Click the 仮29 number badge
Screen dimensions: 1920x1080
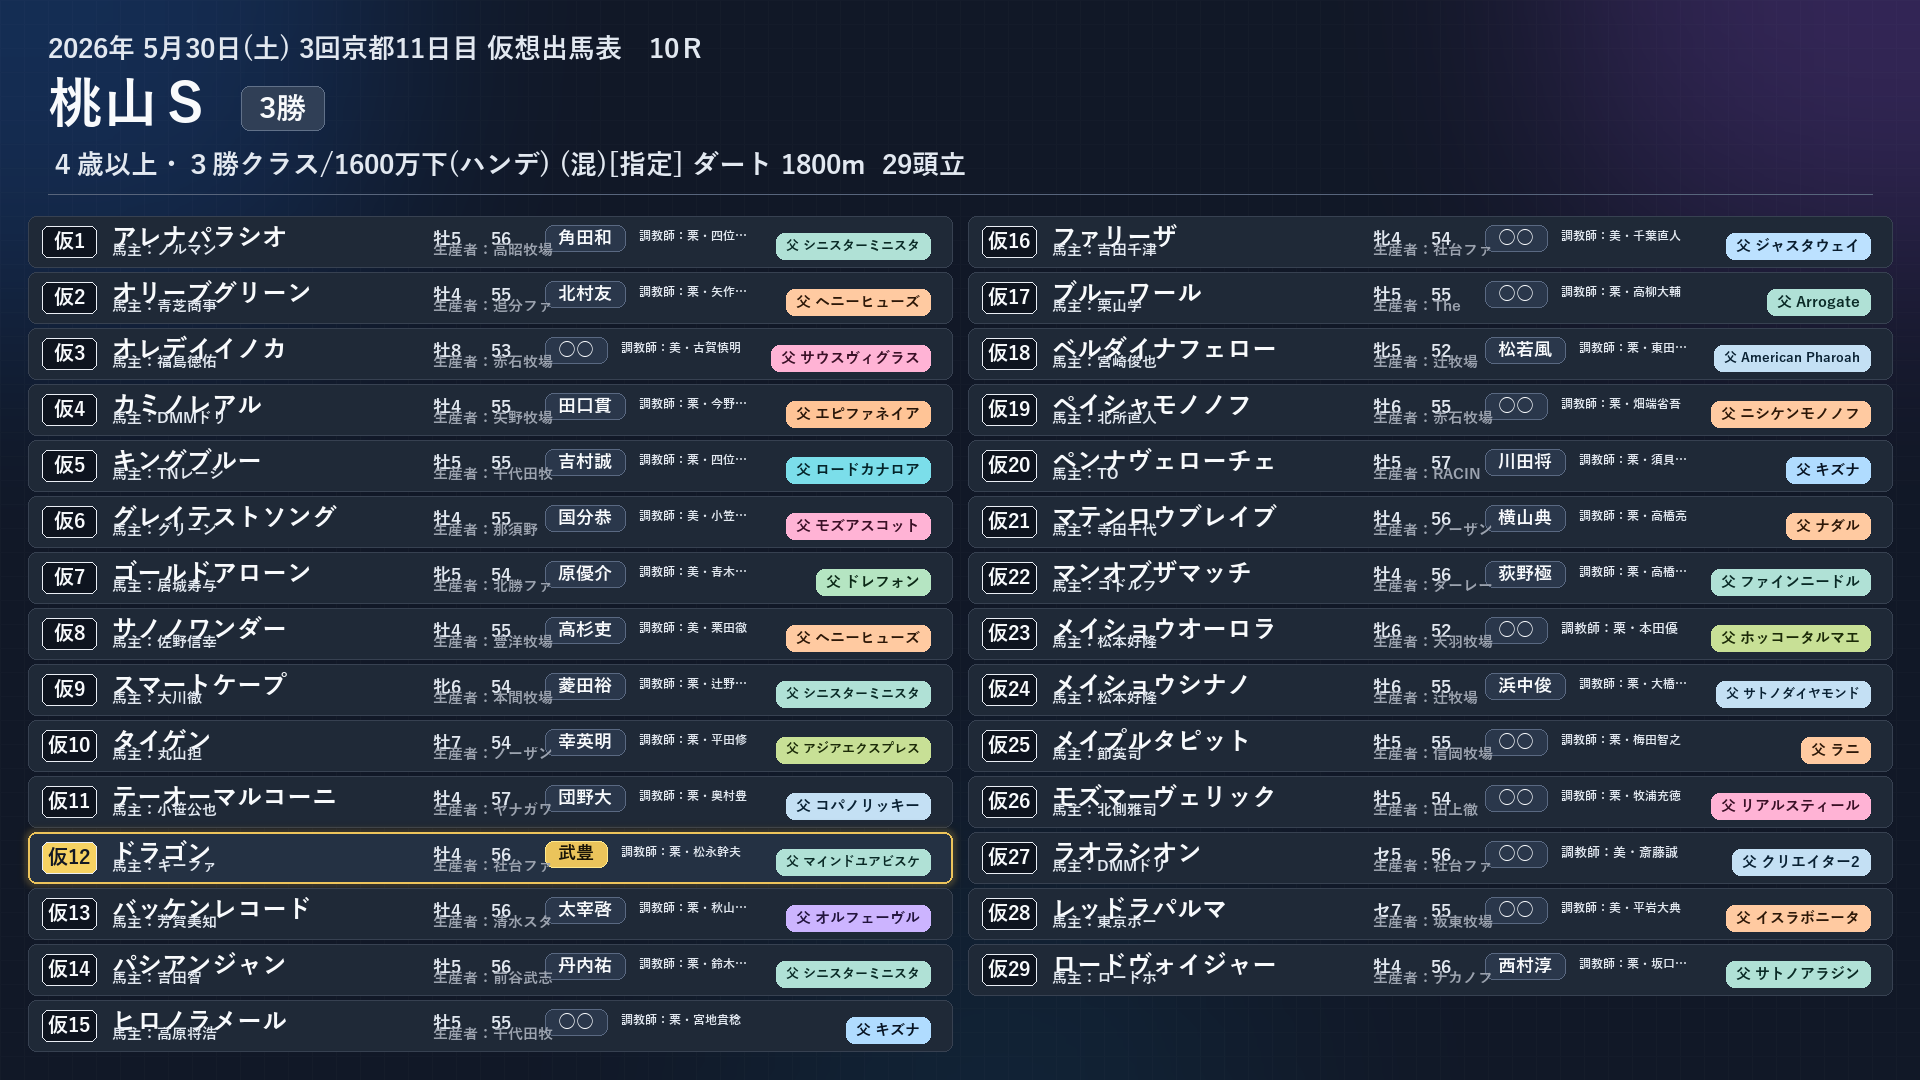[x=1010, y=970]
